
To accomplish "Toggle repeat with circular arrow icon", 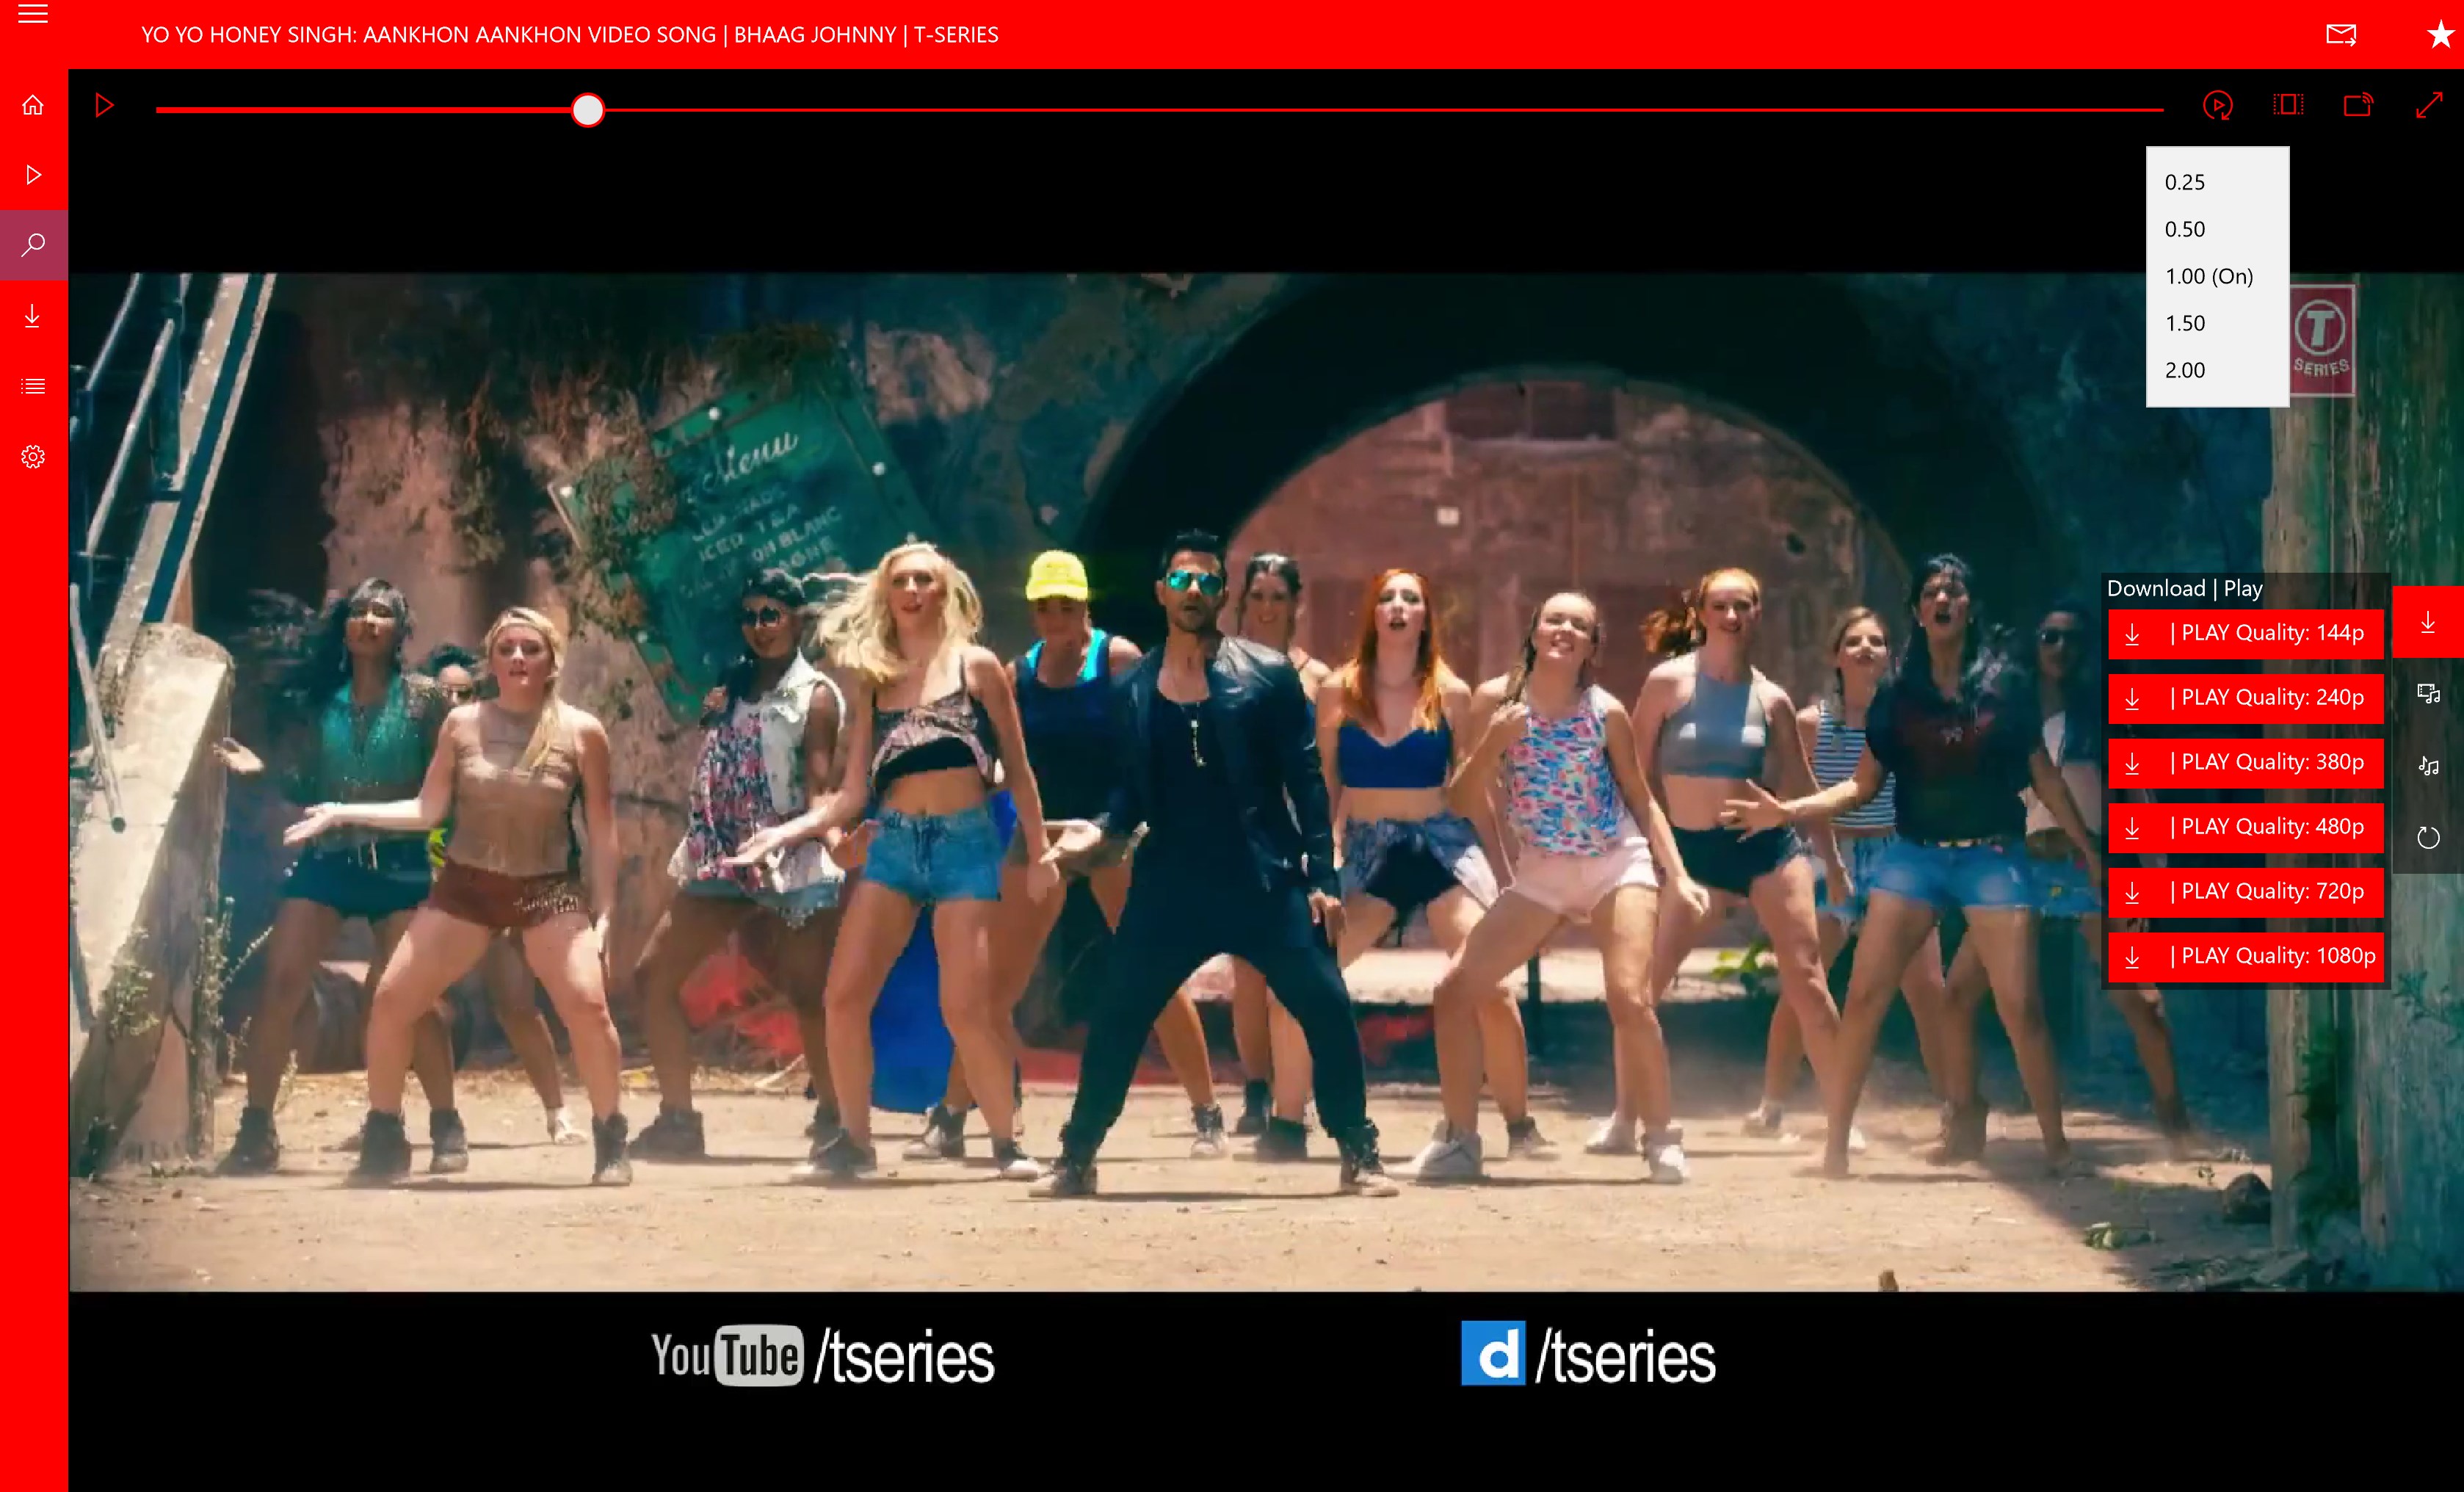I will 2428,837.
